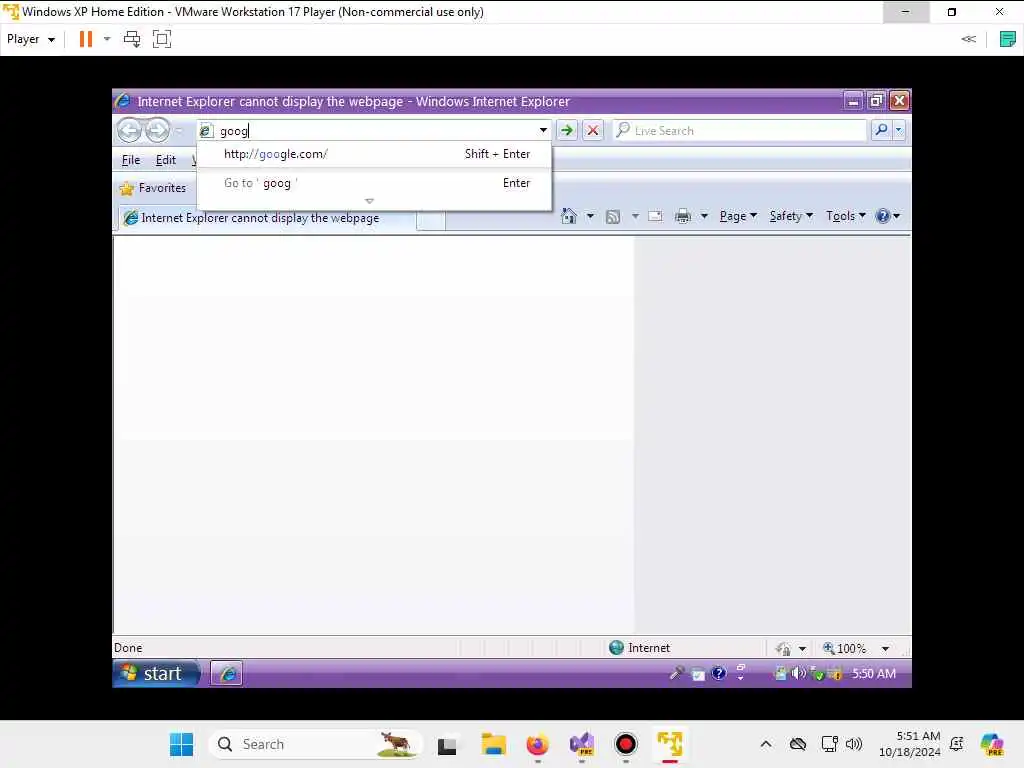Click the IE Back navigation arrow
The image size is (1024, 768).
click(x=129, y=131)
